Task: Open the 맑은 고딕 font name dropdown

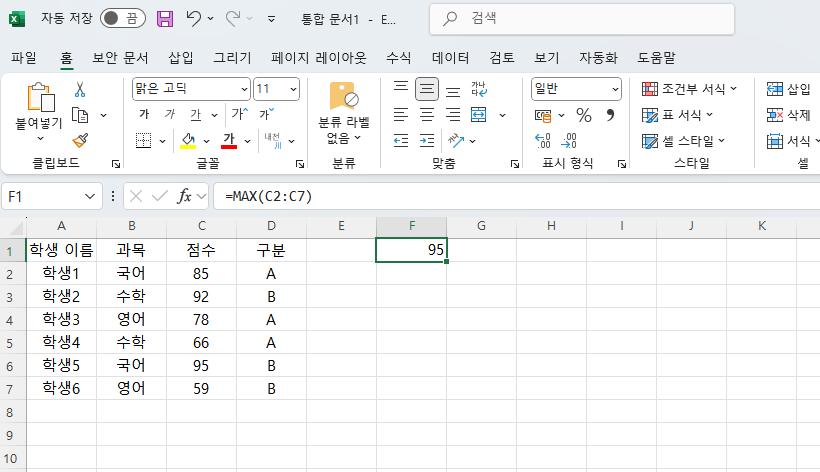Action: 243,89
